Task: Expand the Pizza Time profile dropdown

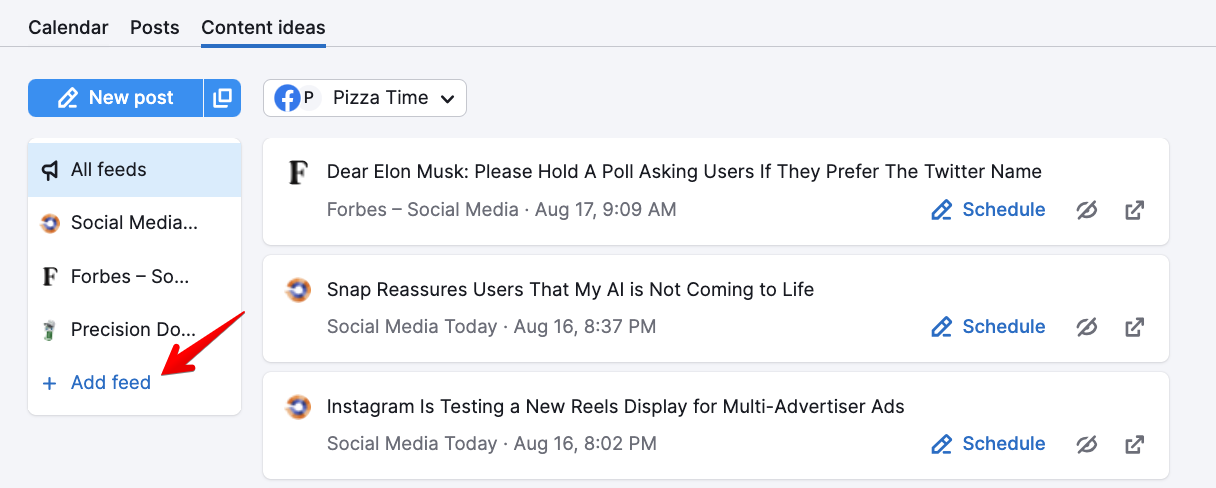Action: [365, 98]
